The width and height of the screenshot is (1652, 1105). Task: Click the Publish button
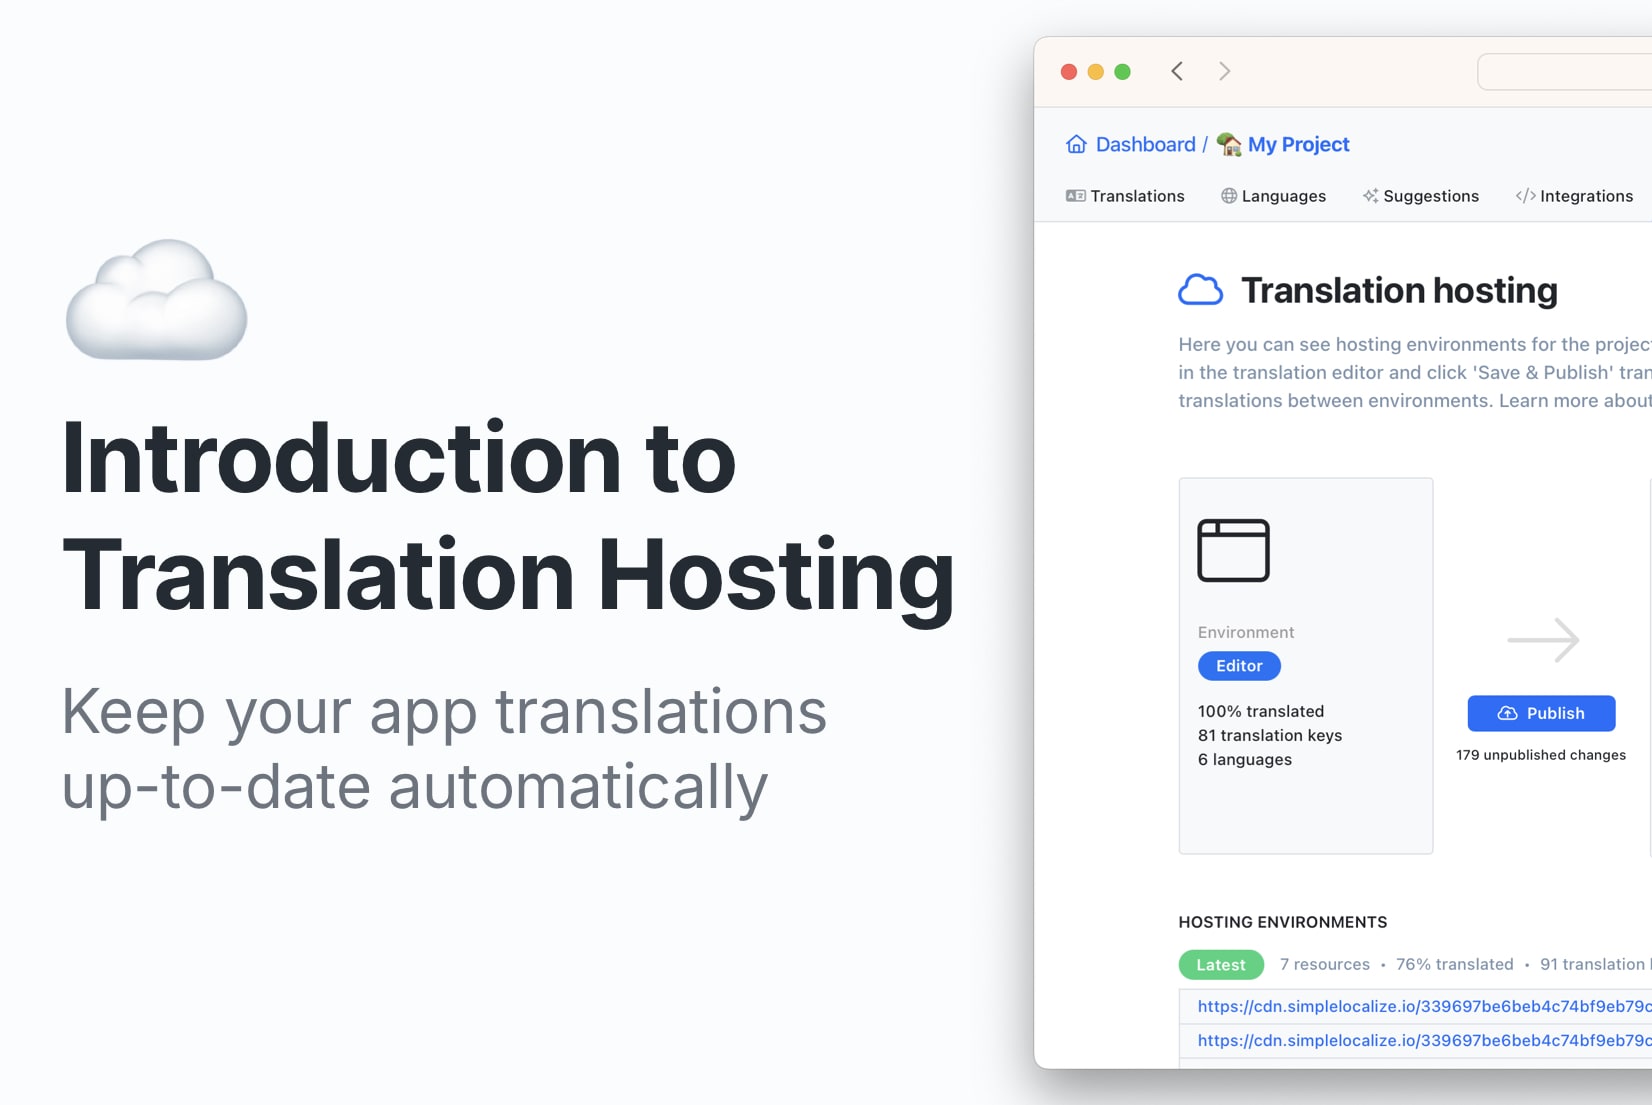coord(1541,713)
